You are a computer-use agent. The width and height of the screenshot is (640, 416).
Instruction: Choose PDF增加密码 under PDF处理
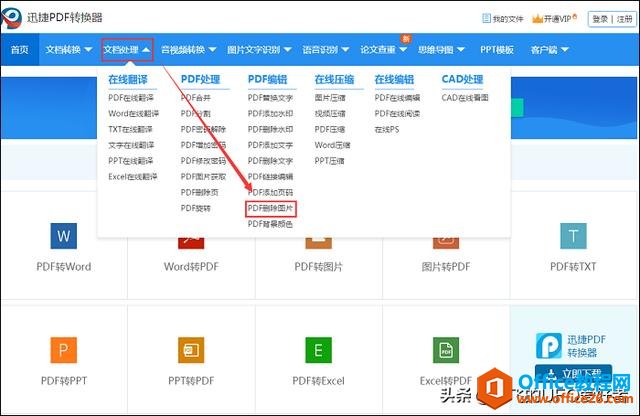(x=203, y=145)
